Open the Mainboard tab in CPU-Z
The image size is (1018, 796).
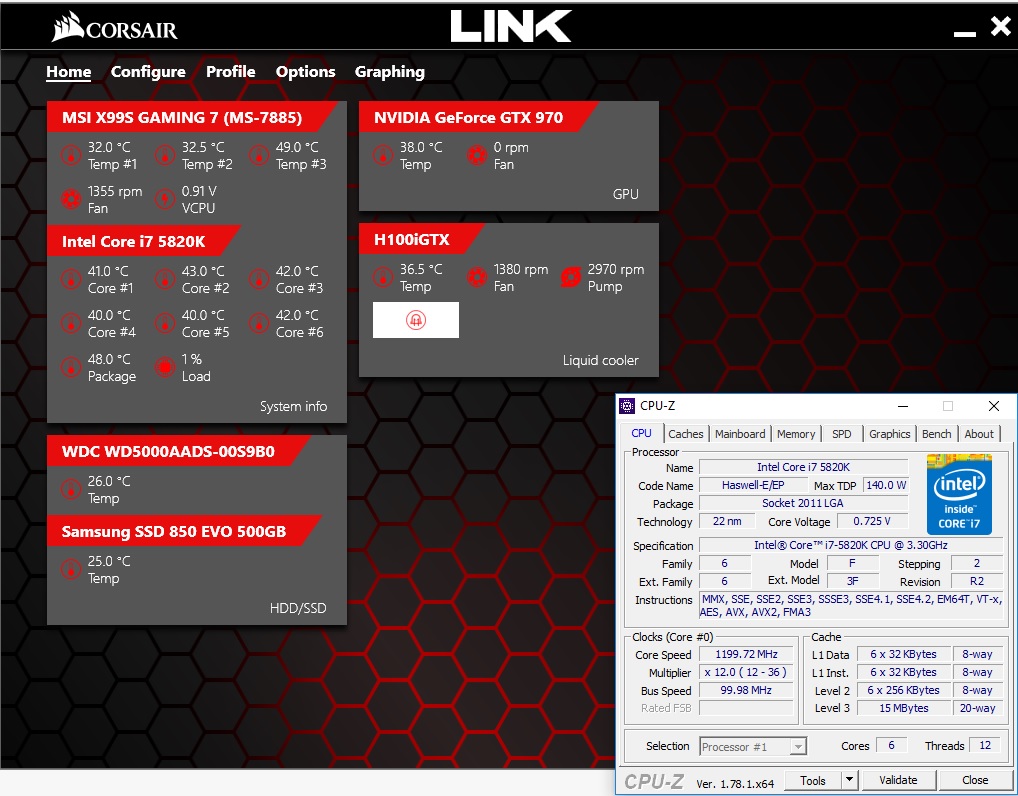point(740,434)
